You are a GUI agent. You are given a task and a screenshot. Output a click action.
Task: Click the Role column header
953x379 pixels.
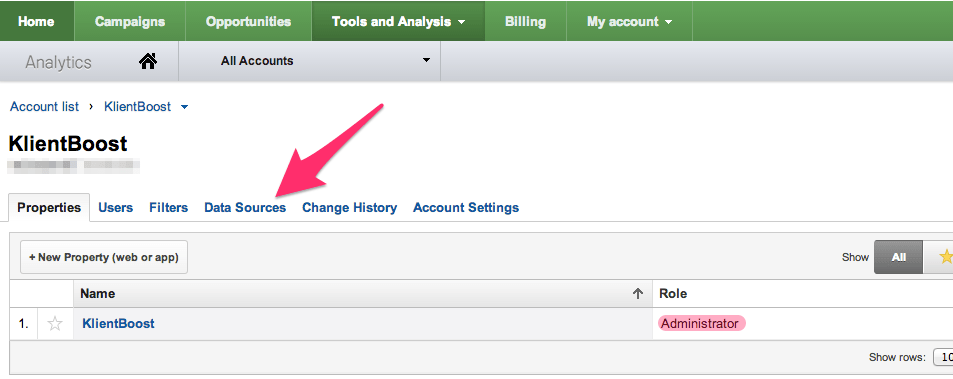tap(802, 294)
